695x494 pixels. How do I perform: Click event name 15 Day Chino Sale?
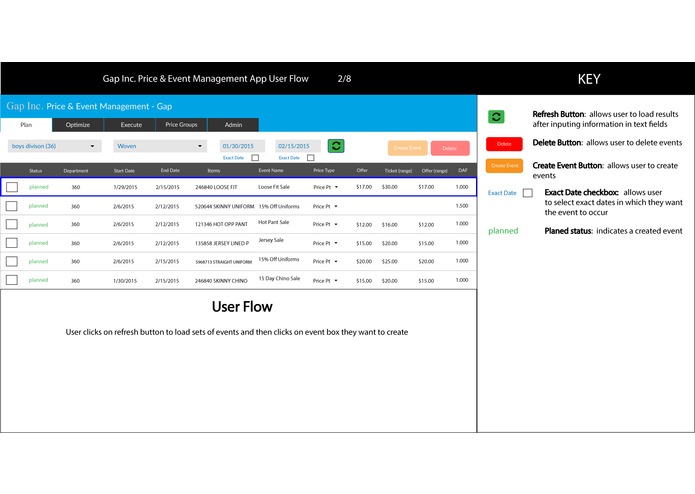coord(279,278)
